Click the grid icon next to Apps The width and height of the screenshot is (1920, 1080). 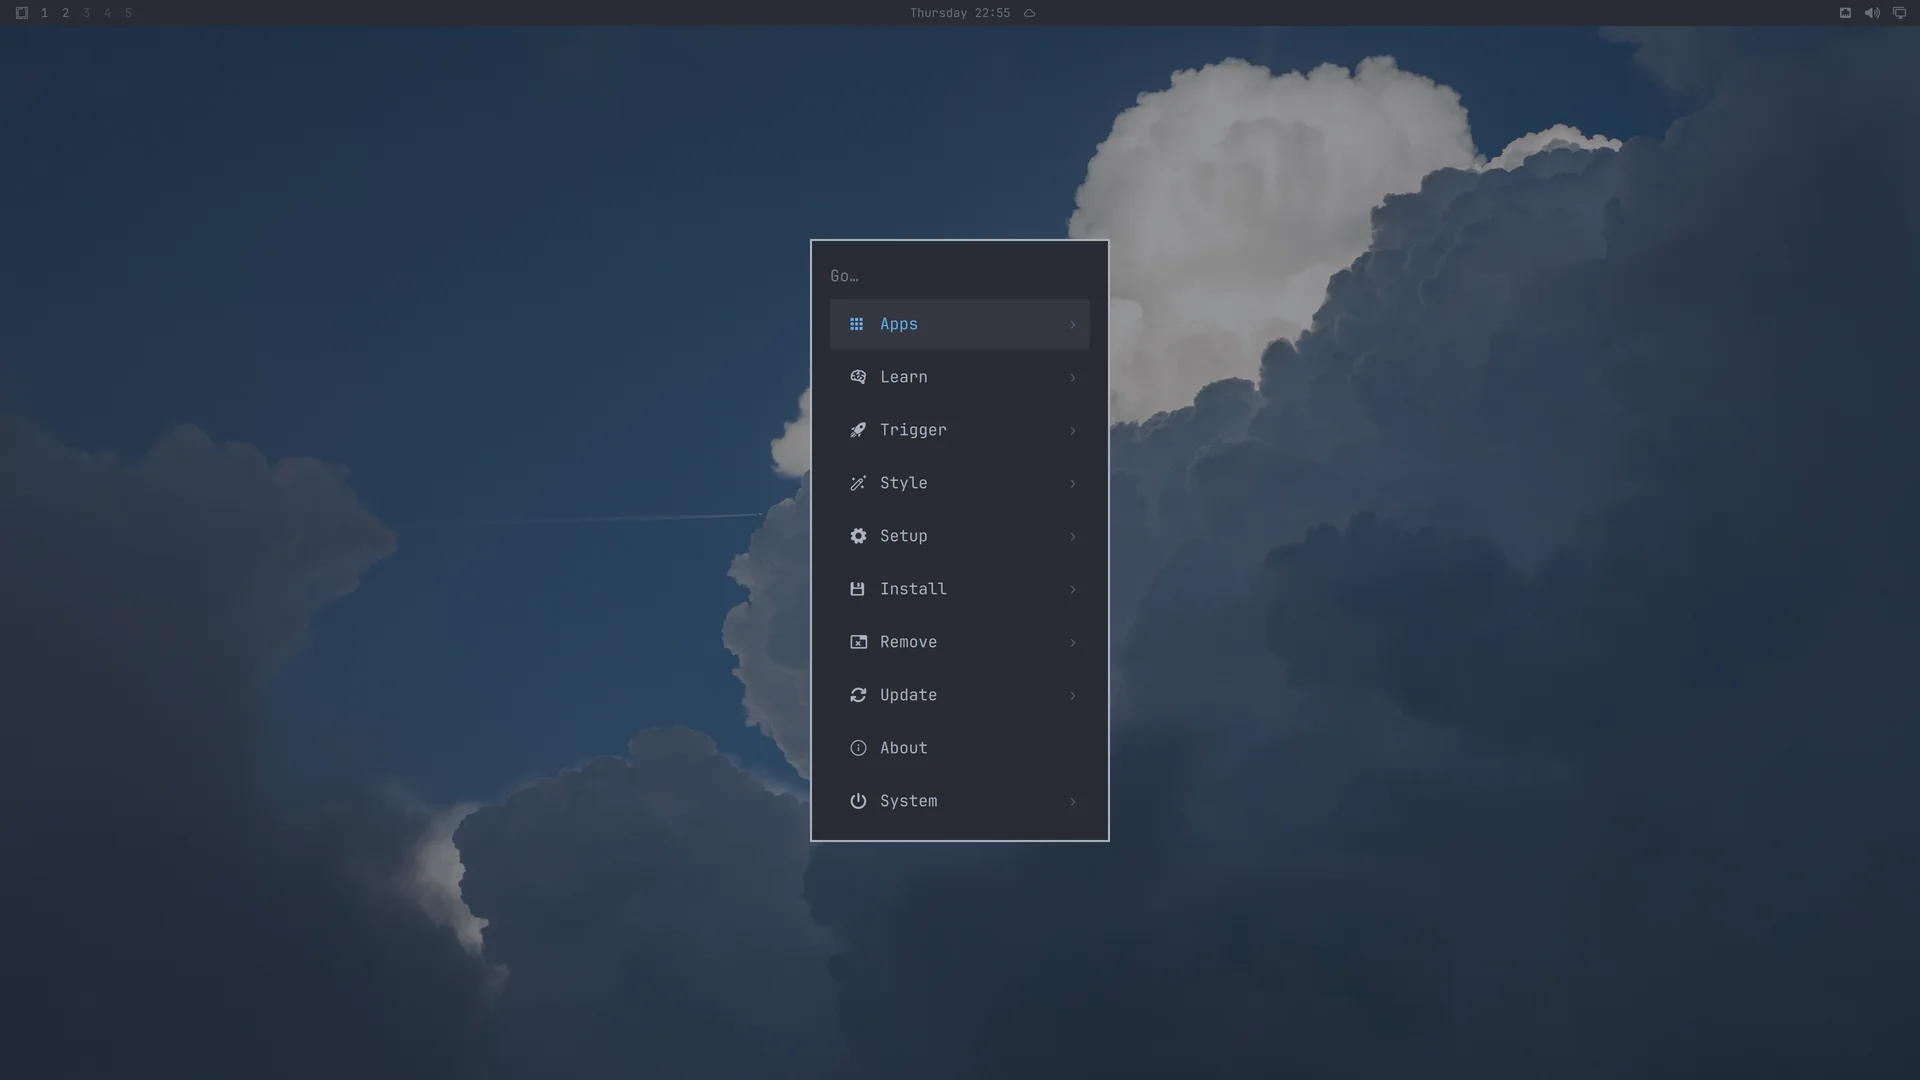[x=856, y=324]
